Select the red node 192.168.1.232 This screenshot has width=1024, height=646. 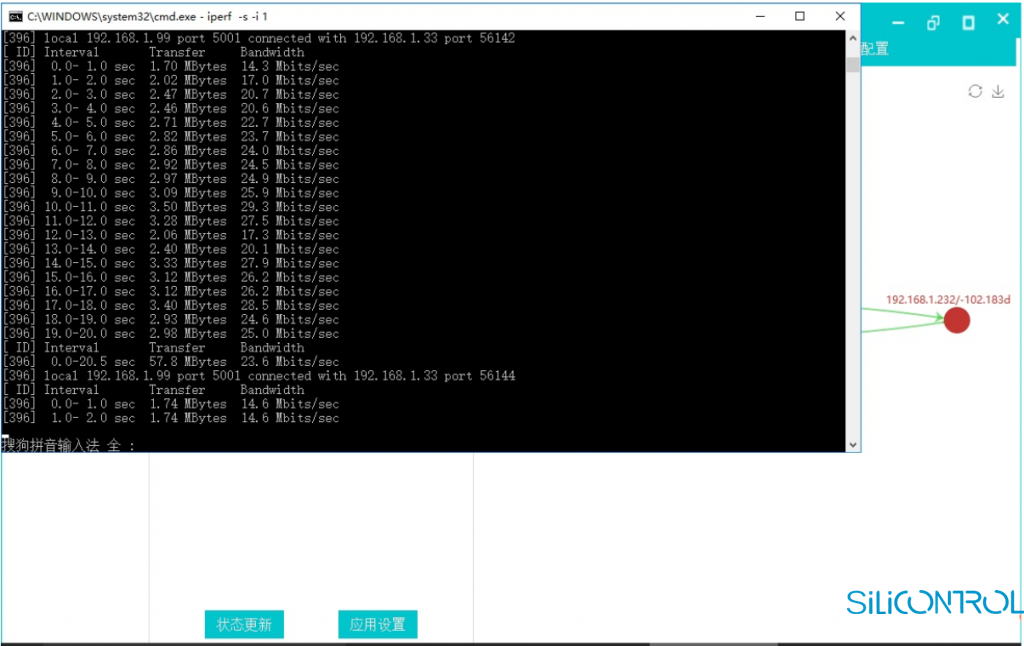click(x=956, y=320)
